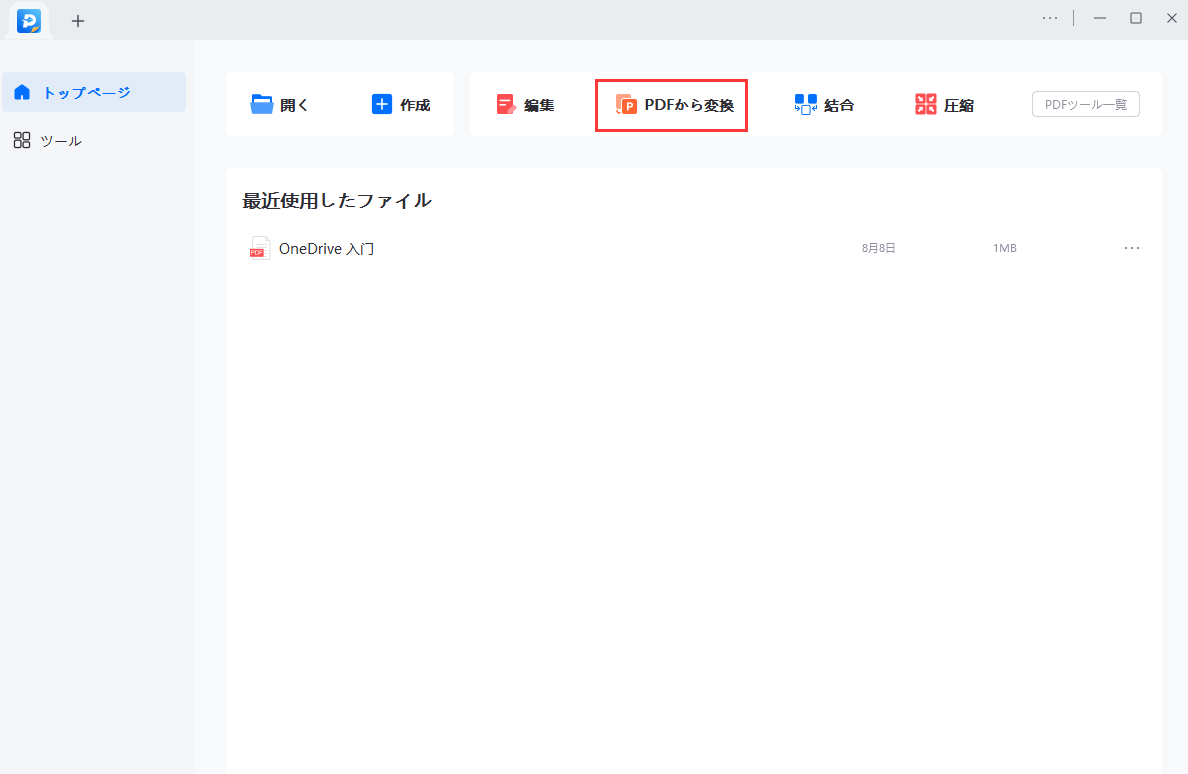This screenshot has width=1188, height=774.
Task: Maximize the application window
Action: [x=1136, y=18]
